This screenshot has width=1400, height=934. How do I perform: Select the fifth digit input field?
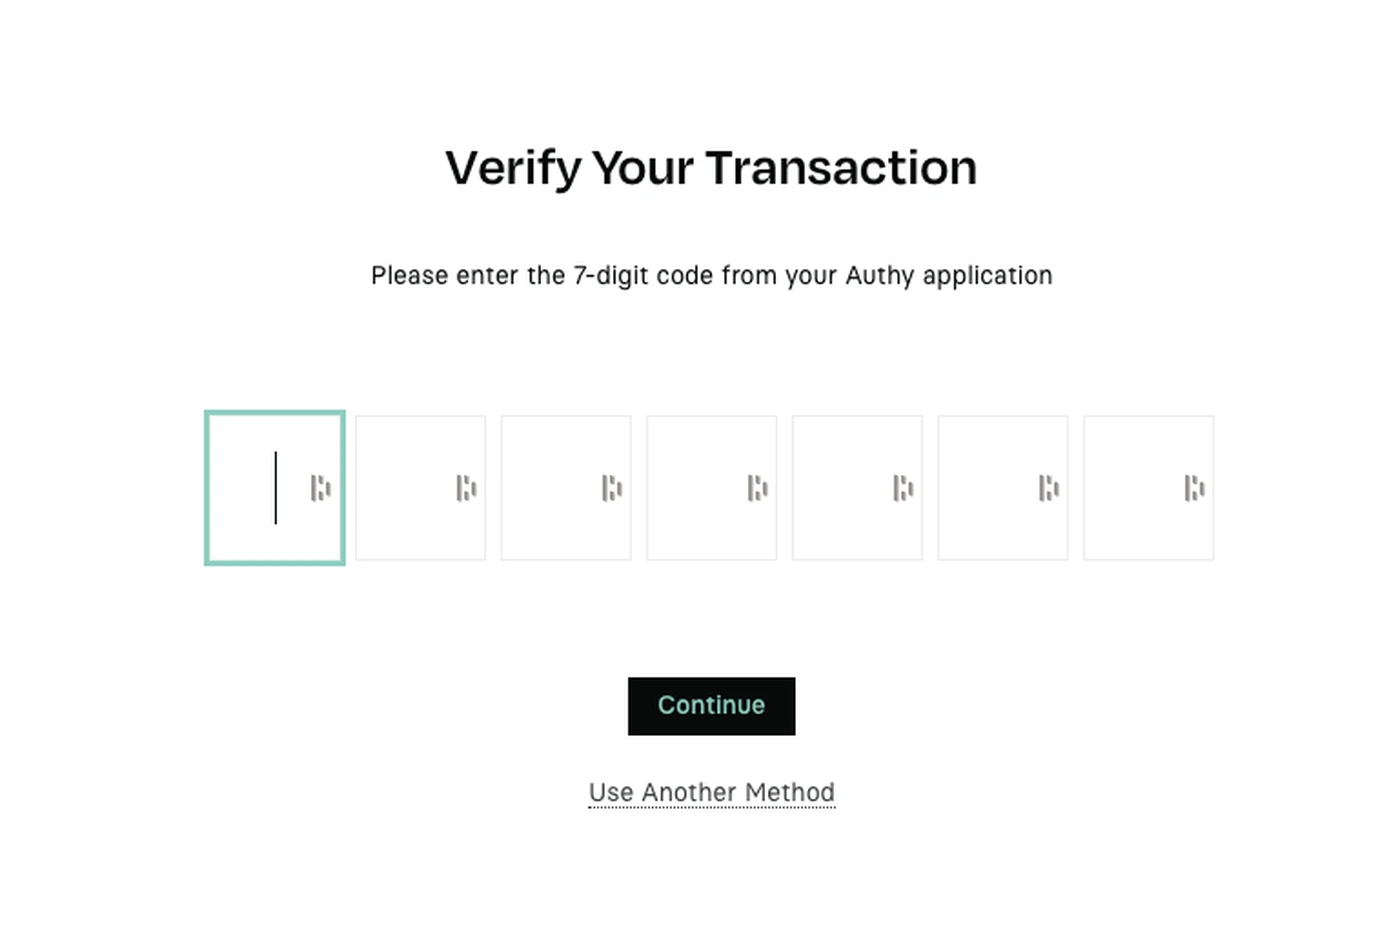[857, 488]
